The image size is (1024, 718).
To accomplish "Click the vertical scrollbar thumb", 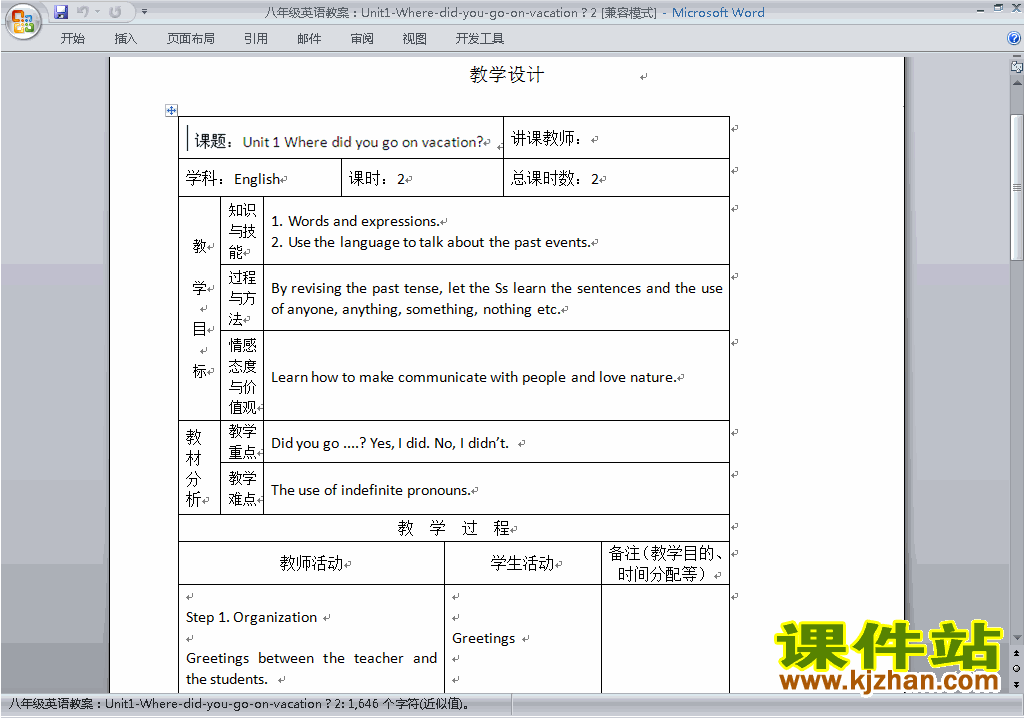I will click(x=1017, y=188).
